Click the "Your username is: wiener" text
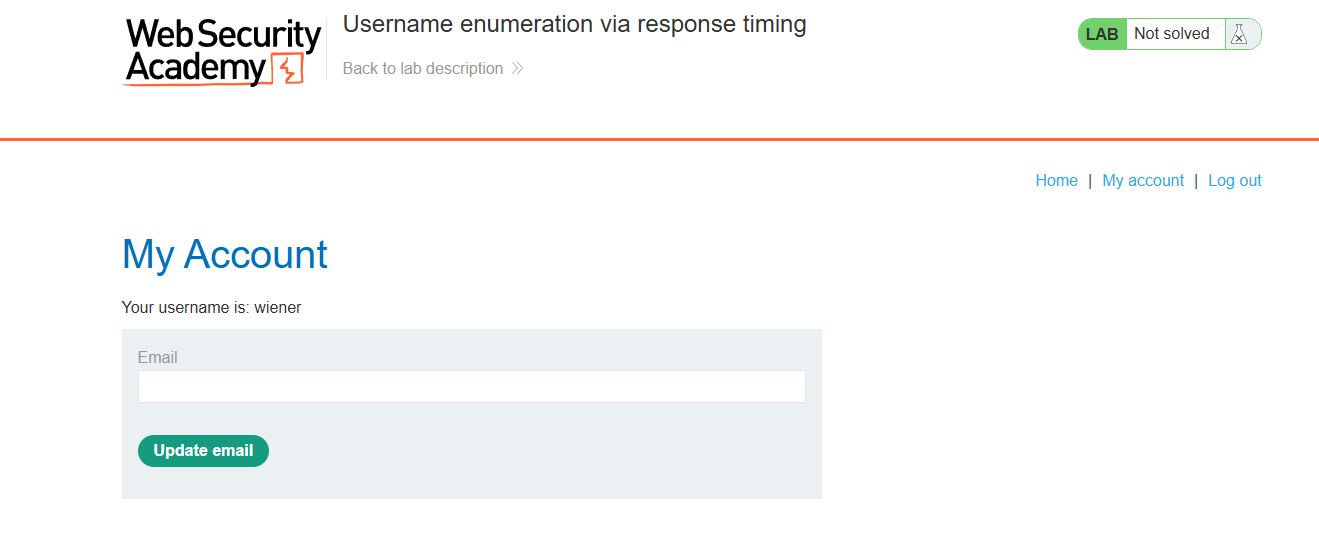 211,308
